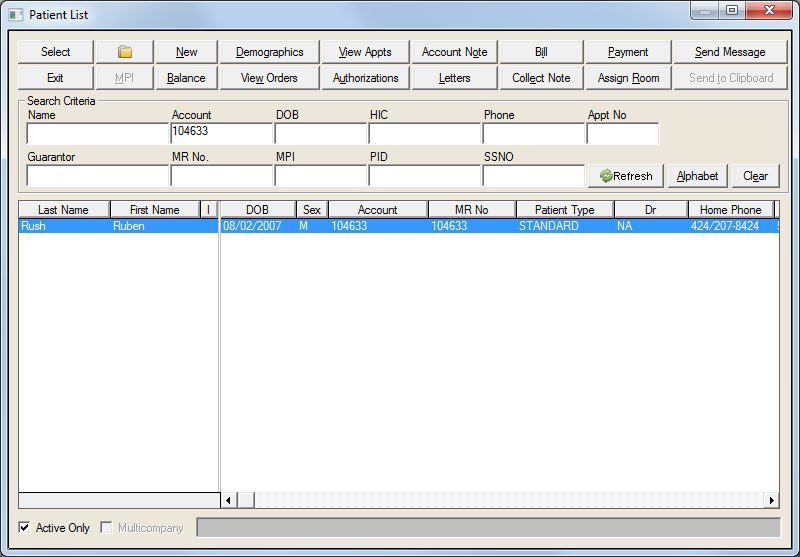800x557 pixels.
Task: Click Send Message button
Action: 730,52
